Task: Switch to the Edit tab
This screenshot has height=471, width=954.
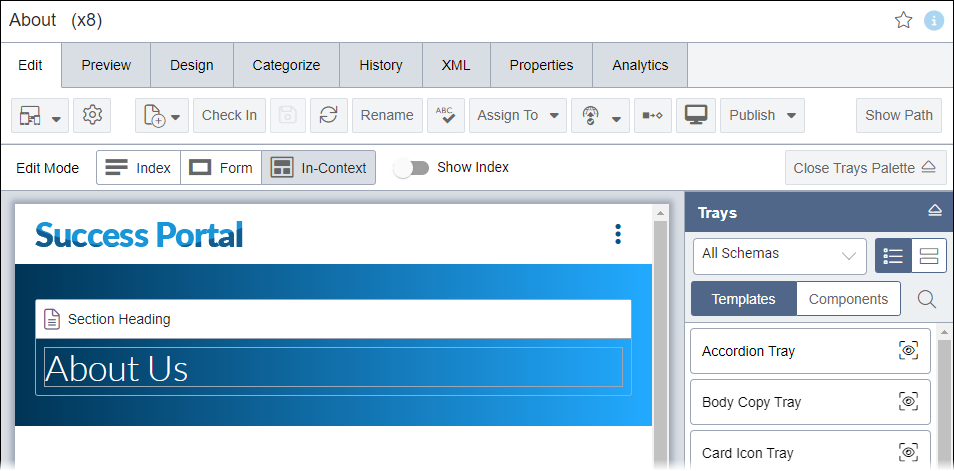Action: (30, 65)
